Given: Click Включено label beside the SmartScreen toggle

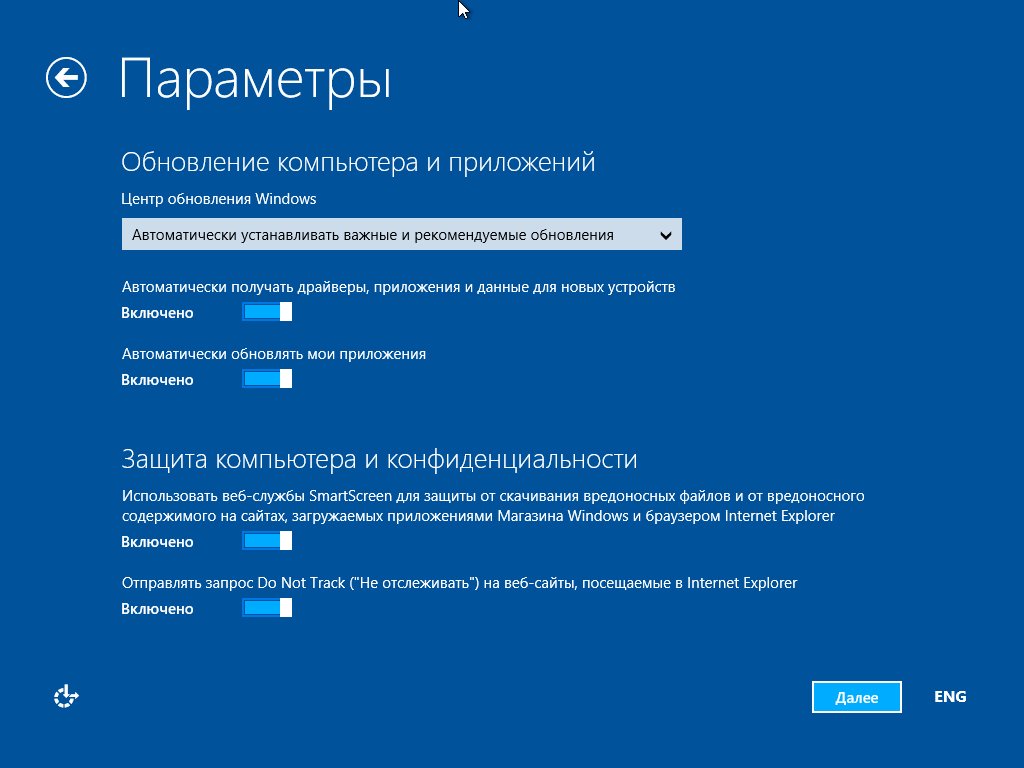Looking at the screenshot, I should 157,542.
